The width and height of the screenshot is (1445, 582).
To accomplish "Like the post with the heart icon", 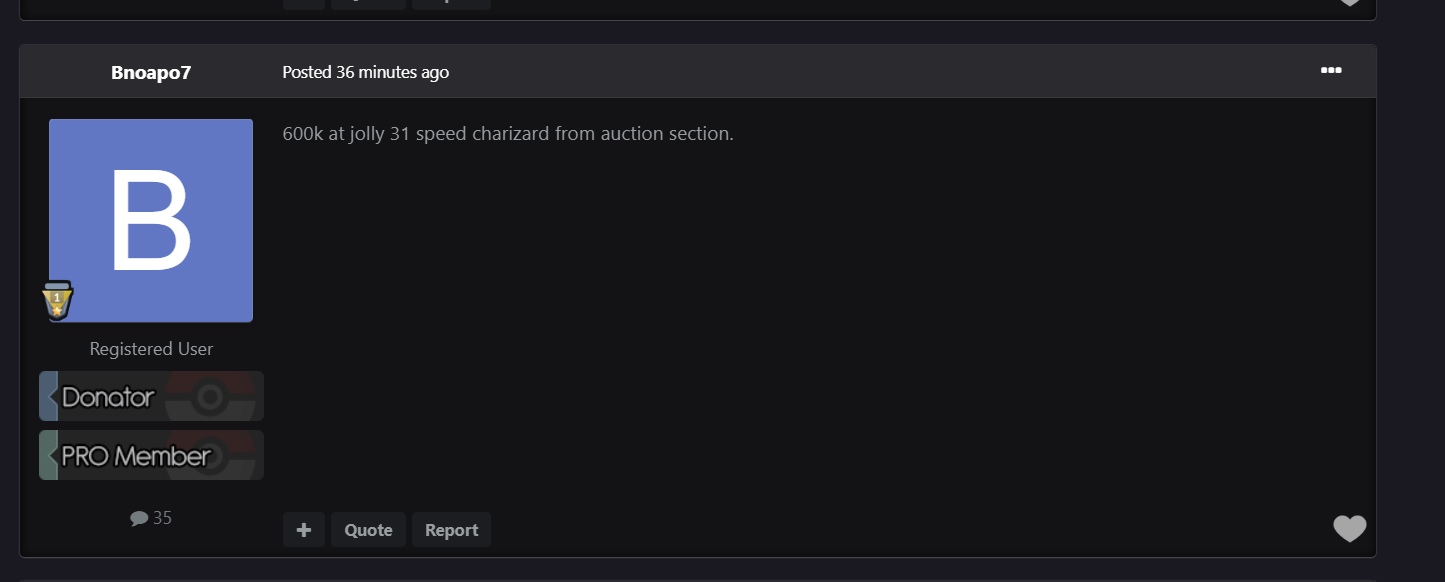I will pos(1349,529).
